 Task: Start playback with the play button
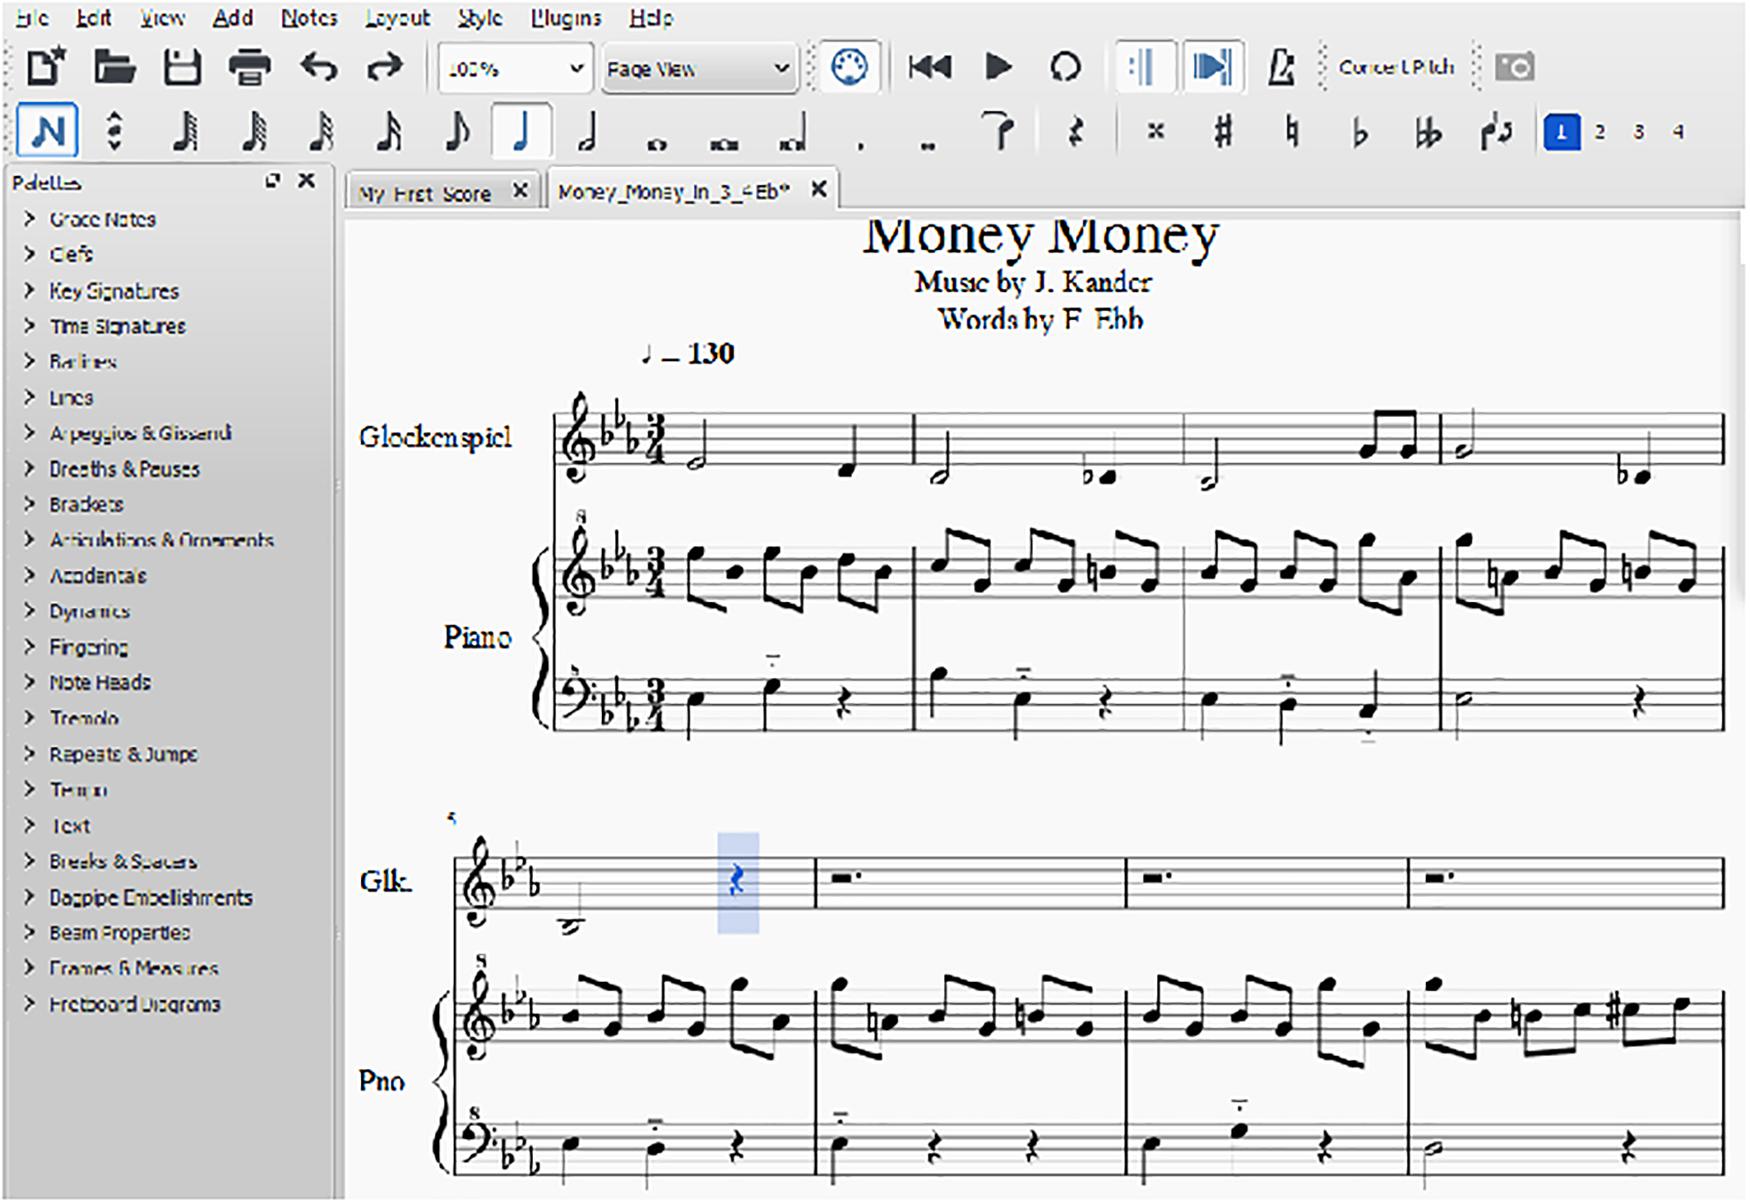click(998, 67)
